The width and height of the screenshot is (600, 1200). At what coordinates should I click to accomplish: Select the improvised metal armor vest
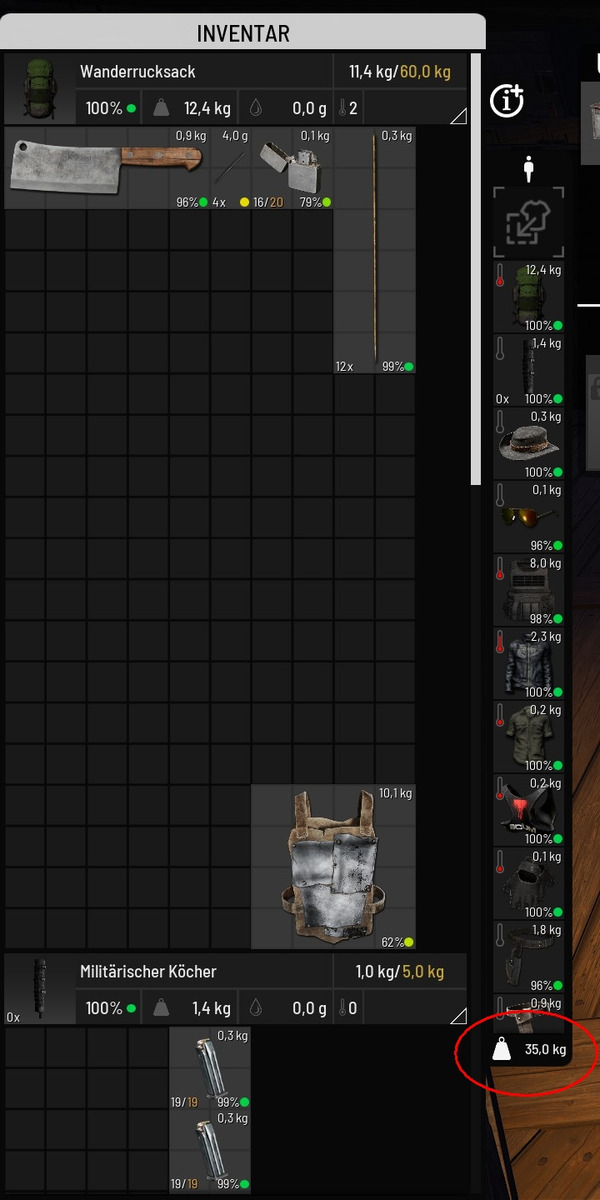pyautogui.click(x=332, y=866)
